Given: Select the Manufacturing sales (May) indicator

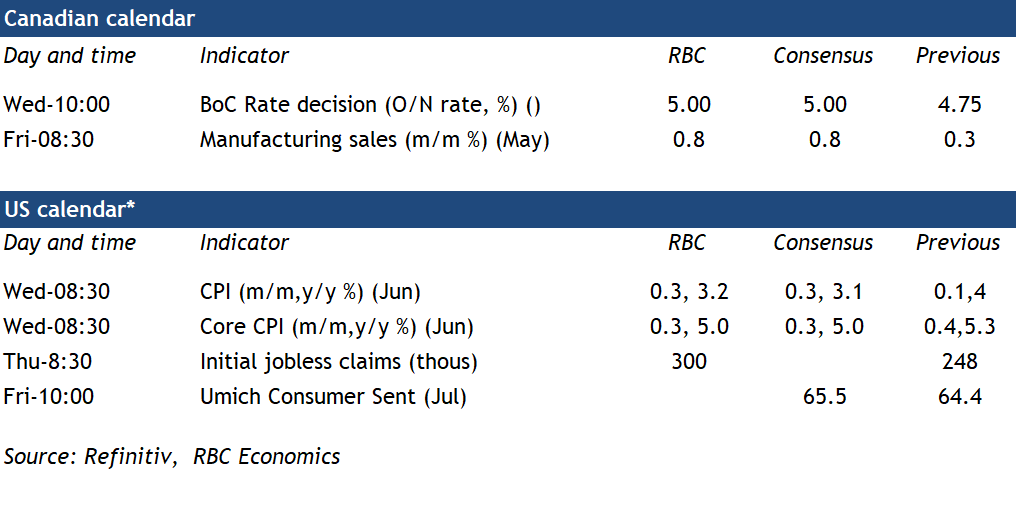Looking at the screenshot, I should 374,140.
